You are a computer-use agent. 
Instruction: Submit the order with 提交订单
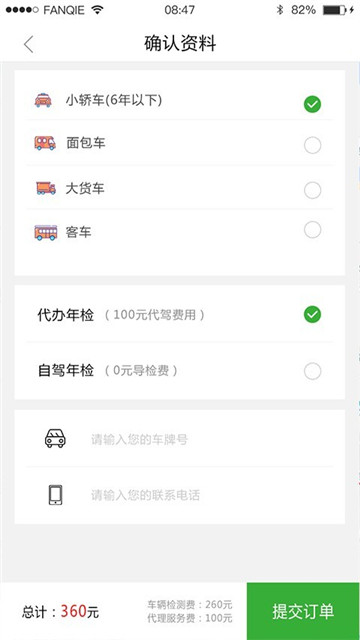tap(303, 611)
